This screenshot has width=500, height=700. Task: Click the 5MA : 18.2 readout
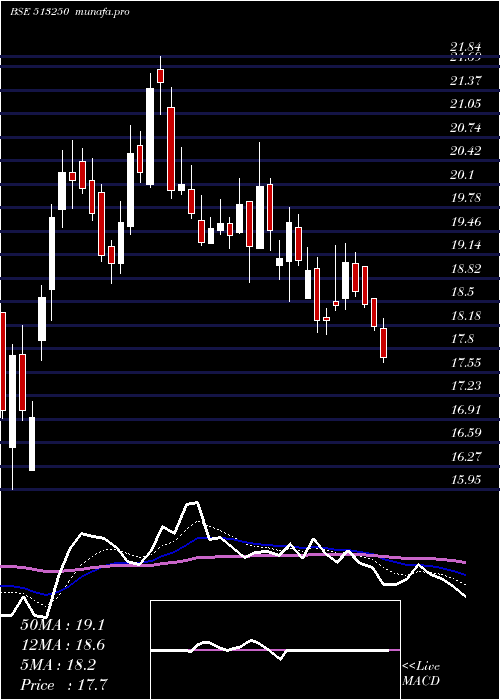click(58, 665)
